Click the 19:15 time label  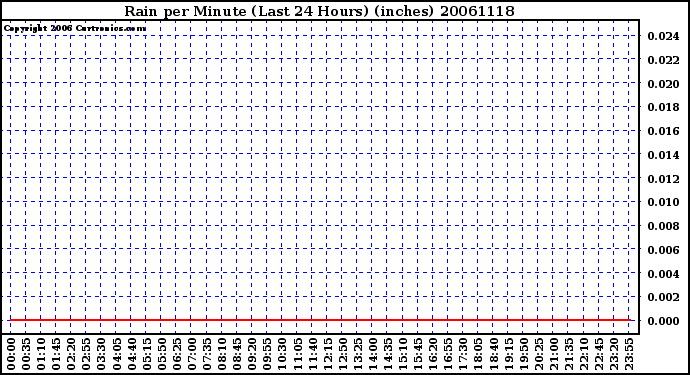coord(508,354)
